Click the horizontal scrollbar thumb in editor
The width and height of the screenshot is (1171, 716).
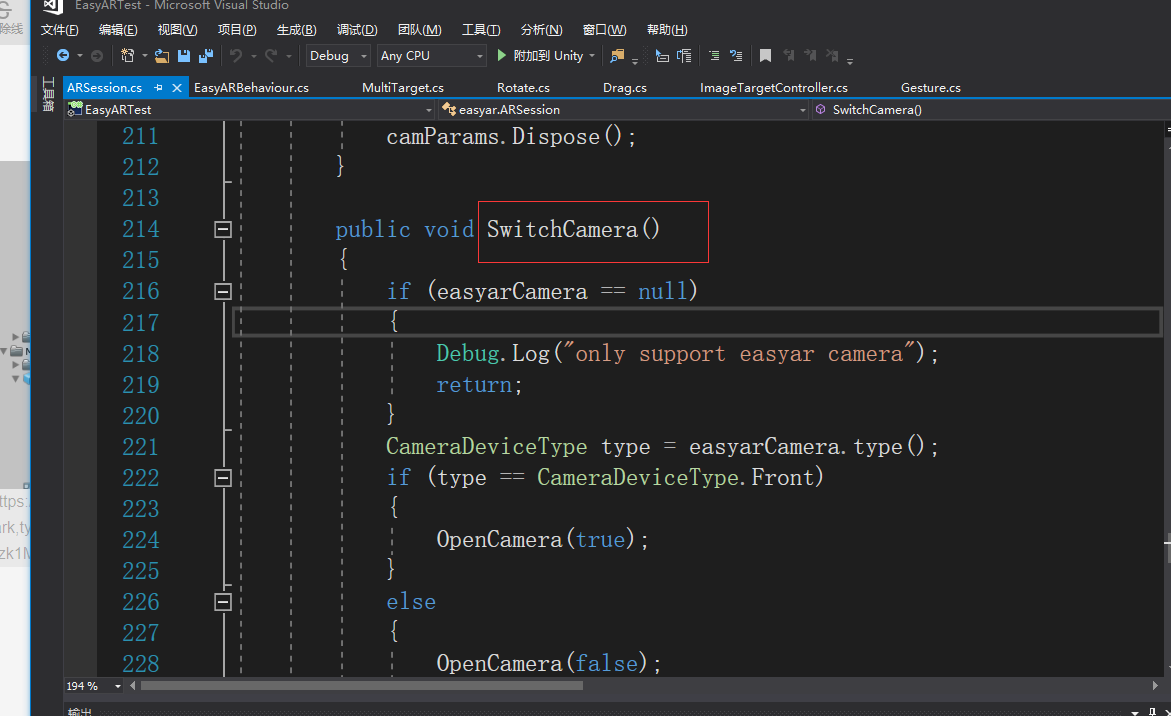(x=361, y=685)
